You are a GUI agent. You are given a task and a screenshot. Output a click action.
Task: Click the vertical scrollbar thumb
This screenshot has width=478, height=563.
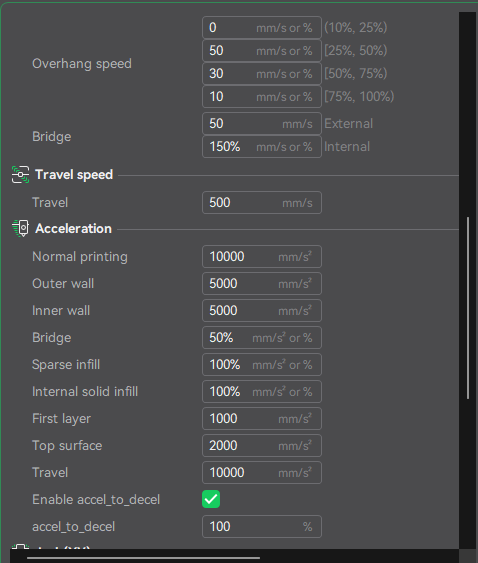[468, 308]
